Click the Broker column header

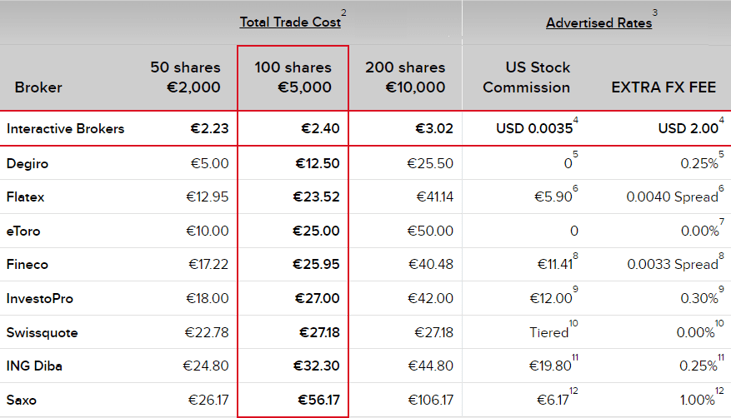[38, 87]
